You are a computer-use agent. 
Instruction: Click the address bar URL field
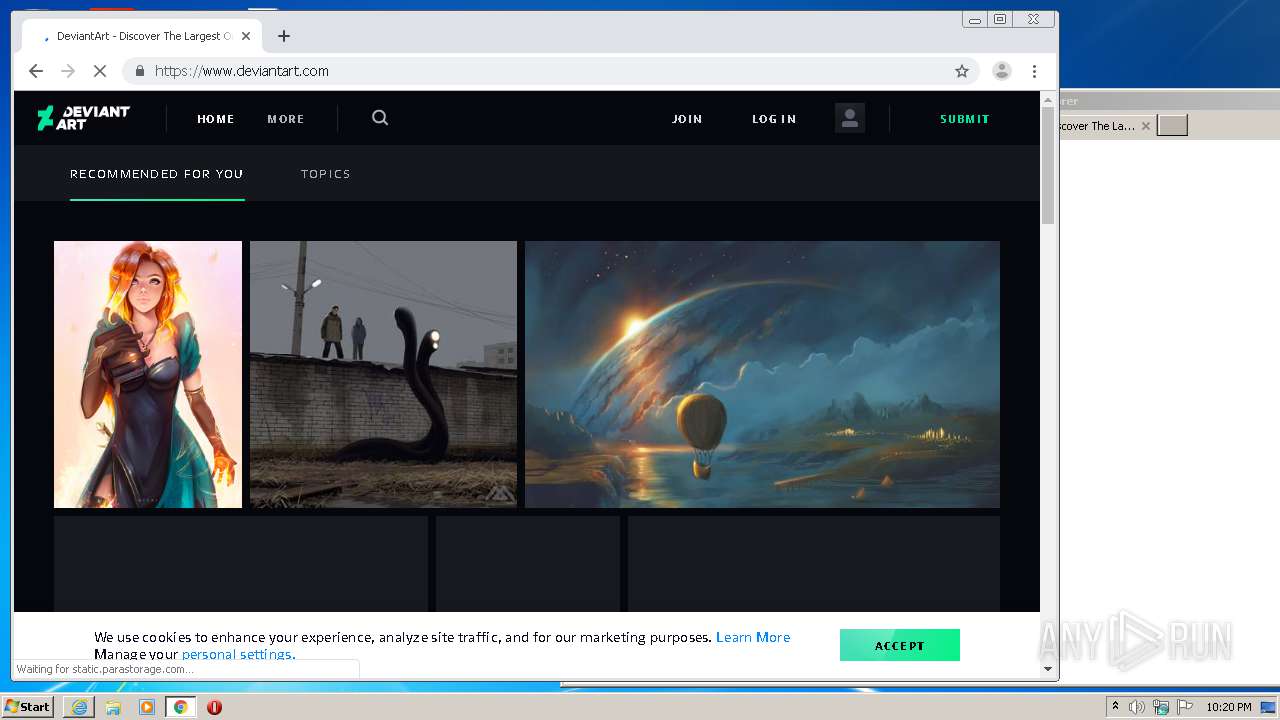(550, 71)
